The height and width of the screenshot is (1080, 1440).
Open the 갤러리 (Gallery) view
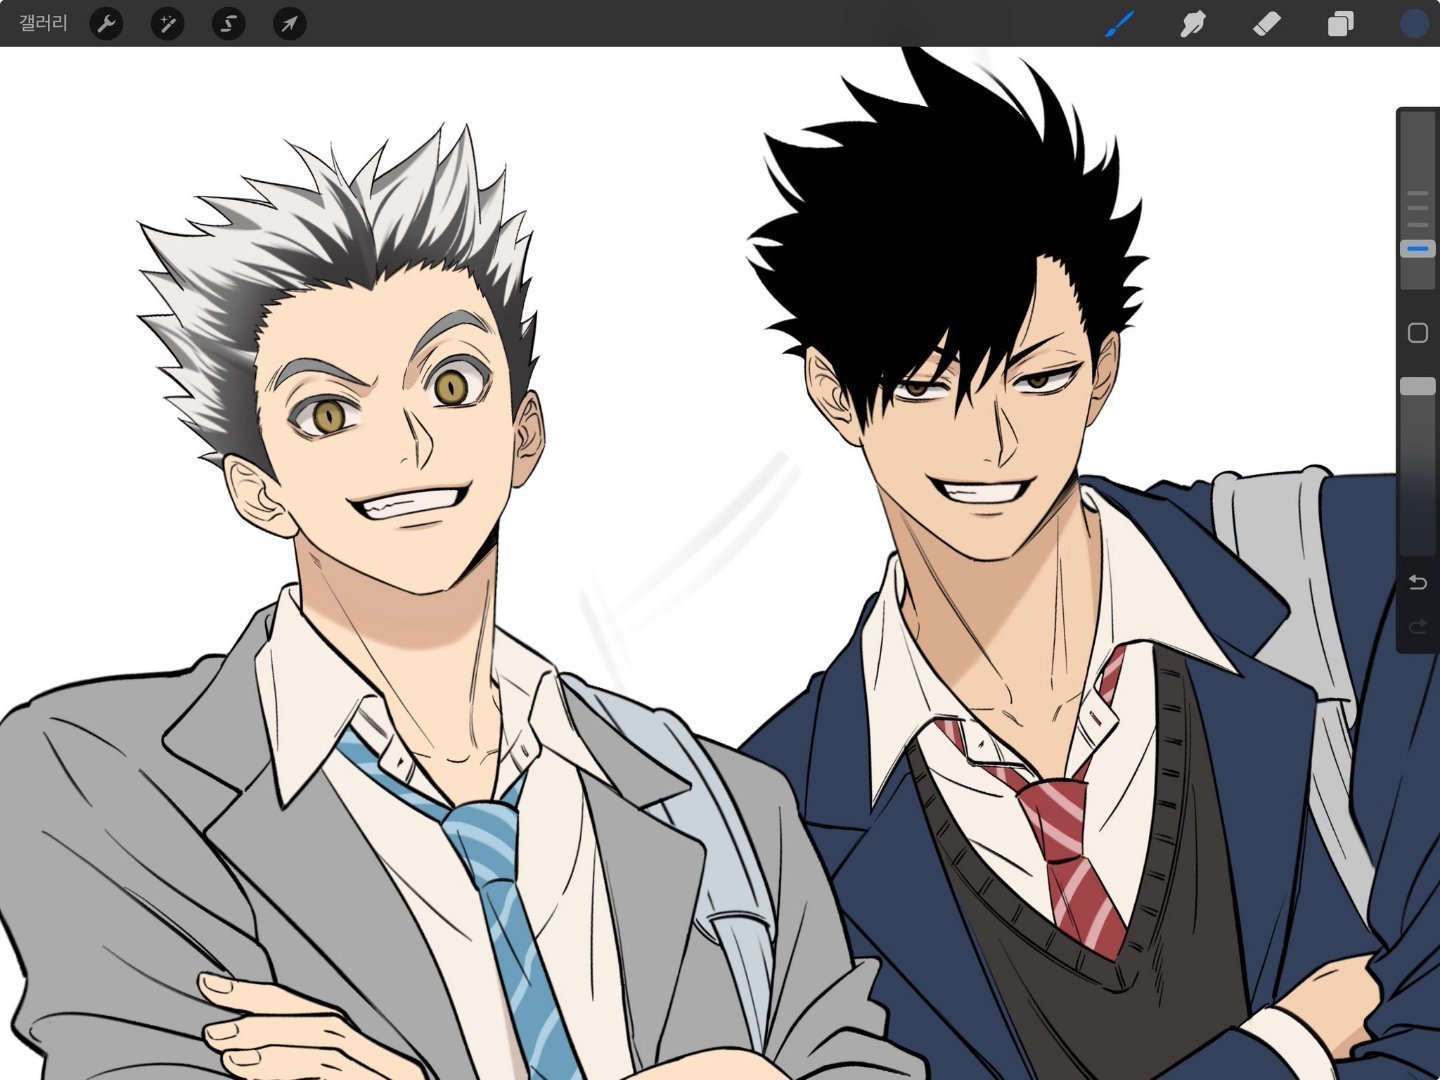[43, 23]
